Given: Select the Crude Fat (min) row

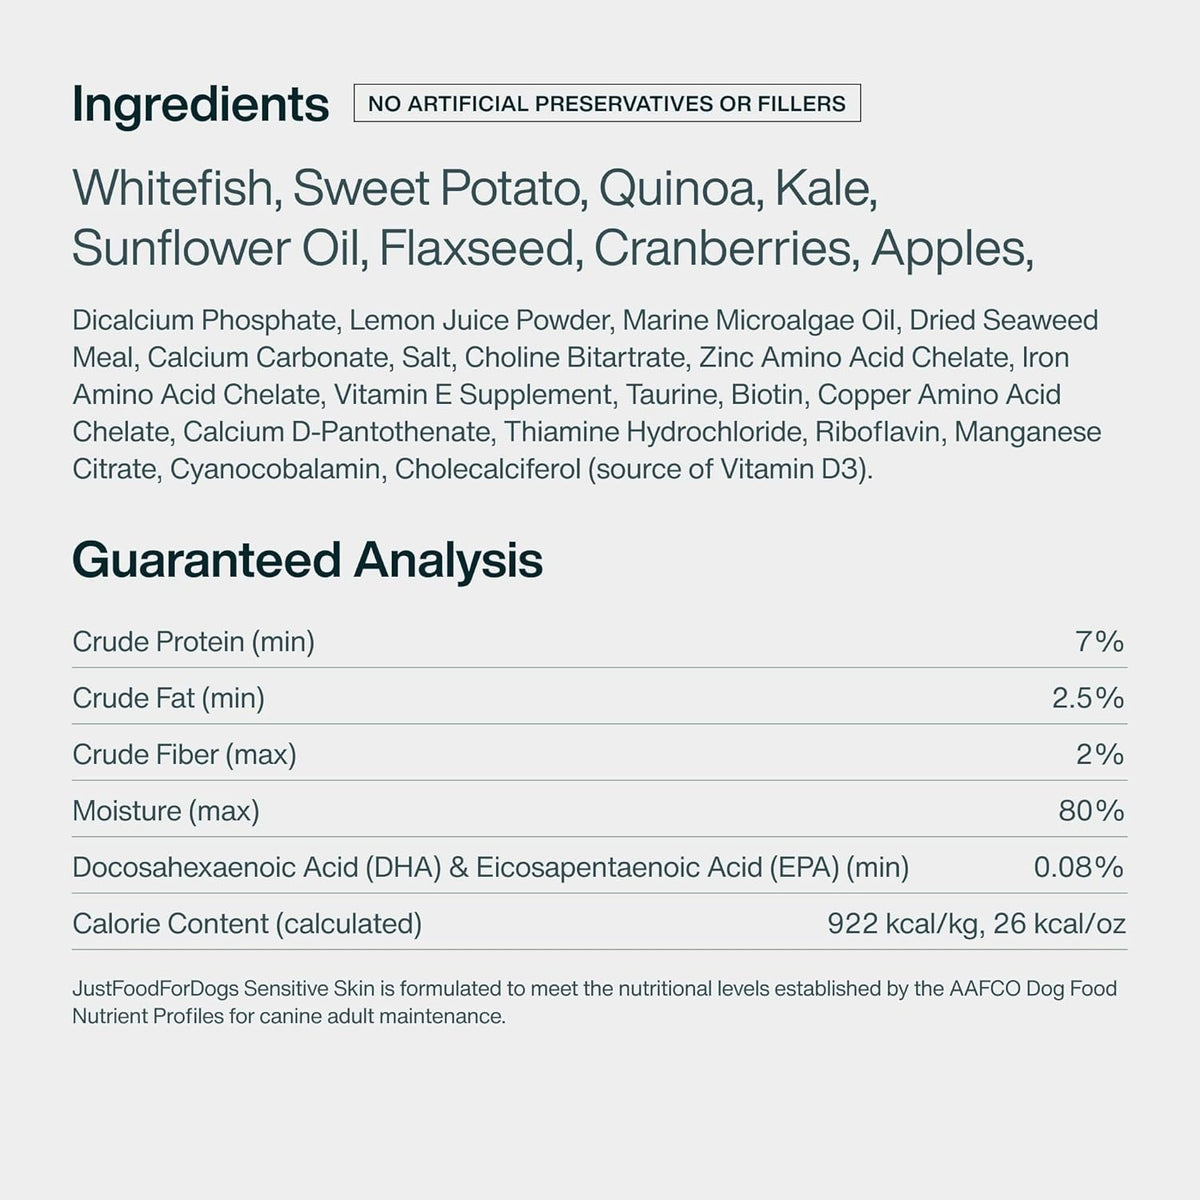Looking at the screenshot, I should (x=599, y=697).
